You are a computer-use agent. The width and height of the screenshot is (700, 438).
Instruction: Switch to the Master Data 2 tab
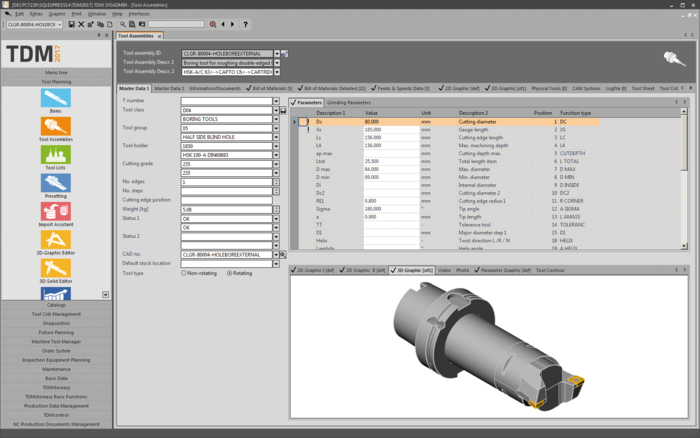point(169,88)
